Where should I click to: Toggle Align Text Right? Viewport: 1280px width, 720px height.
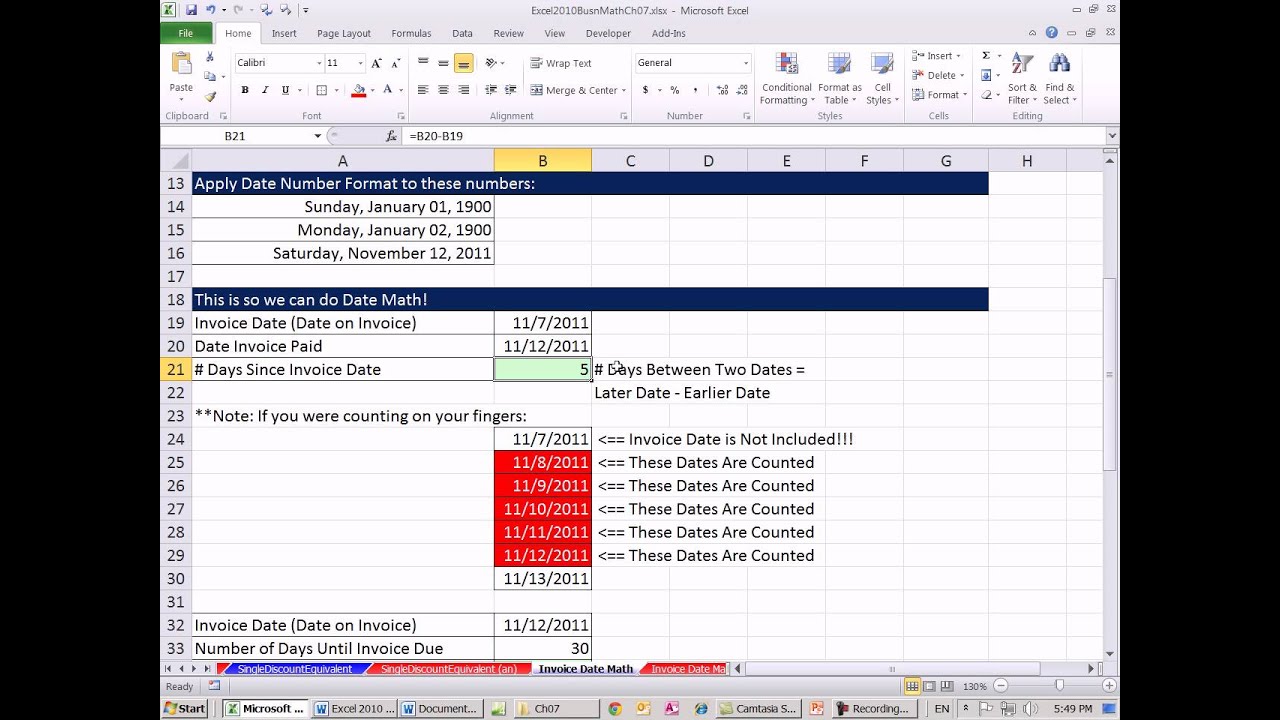coord(463,90)
